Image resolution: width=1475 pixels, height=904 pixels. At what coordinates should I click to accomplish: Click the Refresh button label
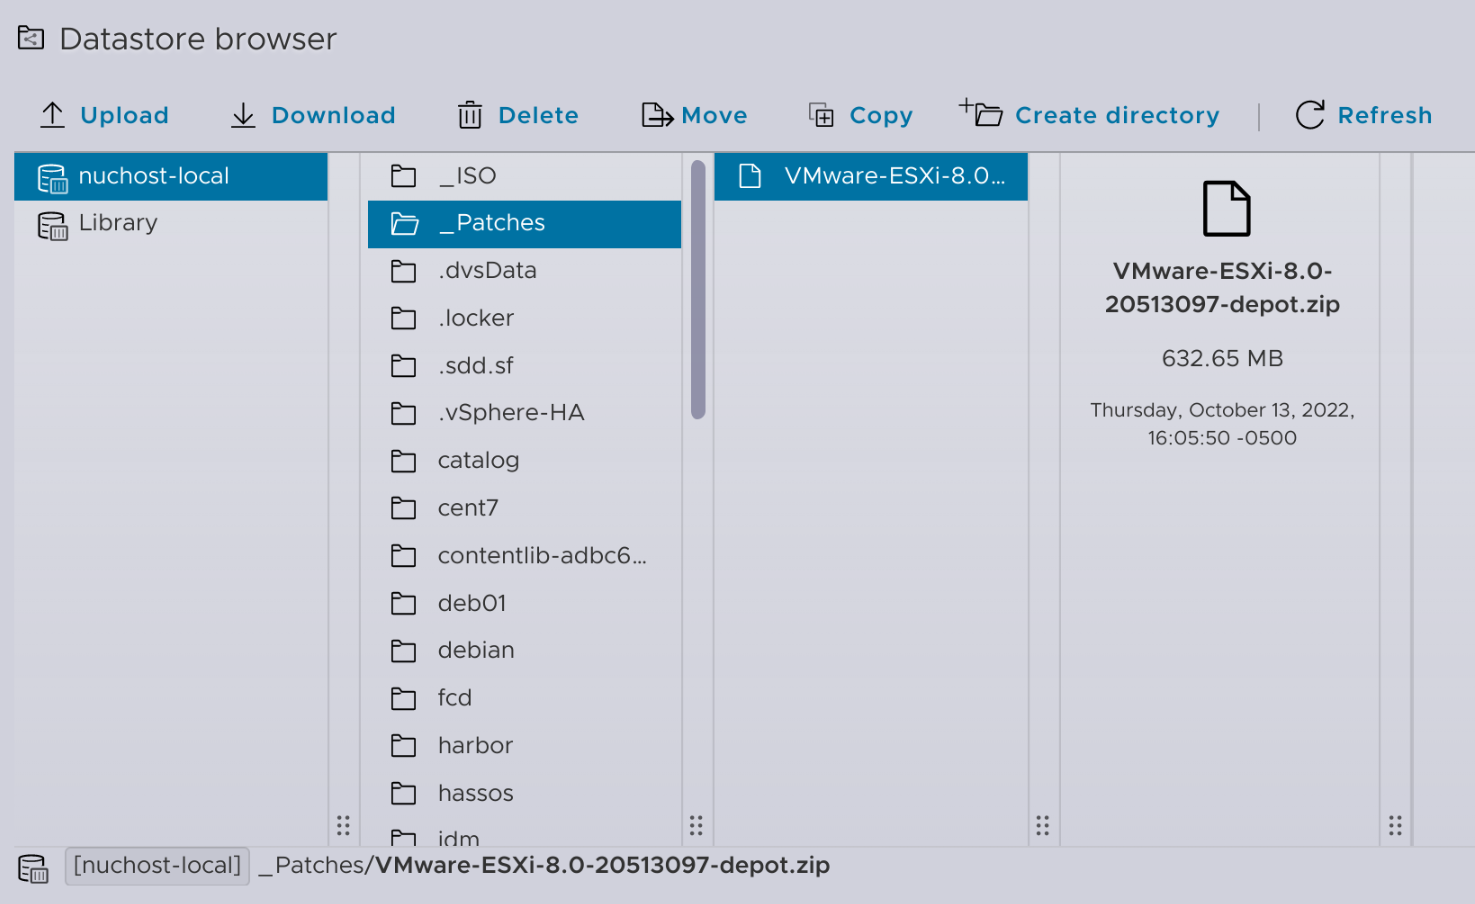point(1385,116)
